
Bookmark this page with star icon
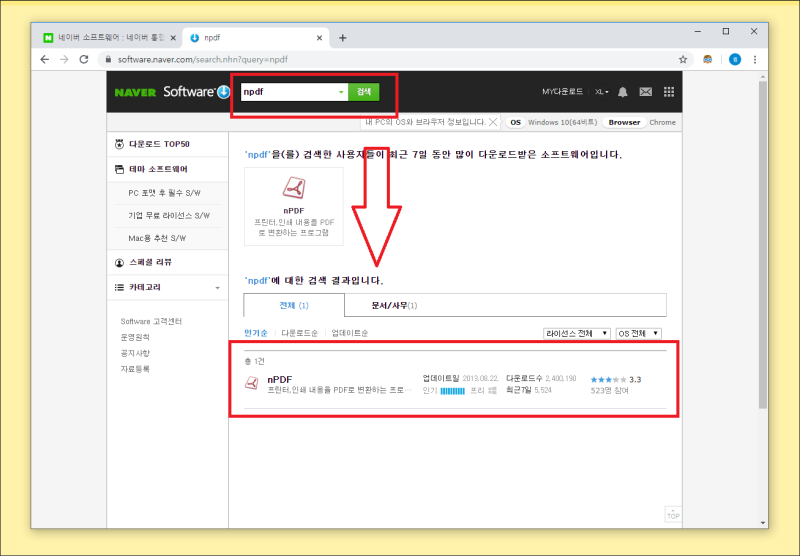(683, 60)
